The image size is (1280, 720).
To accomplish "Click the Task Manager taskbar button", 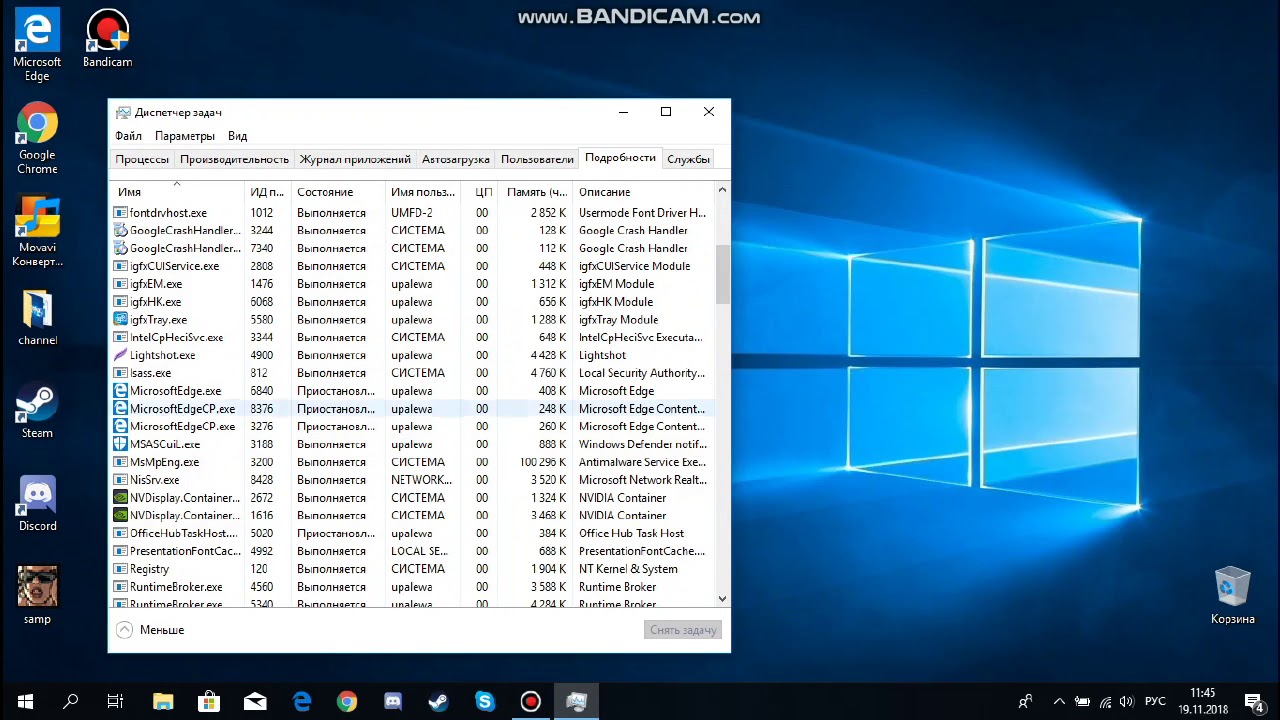I will tap(577, 702).
